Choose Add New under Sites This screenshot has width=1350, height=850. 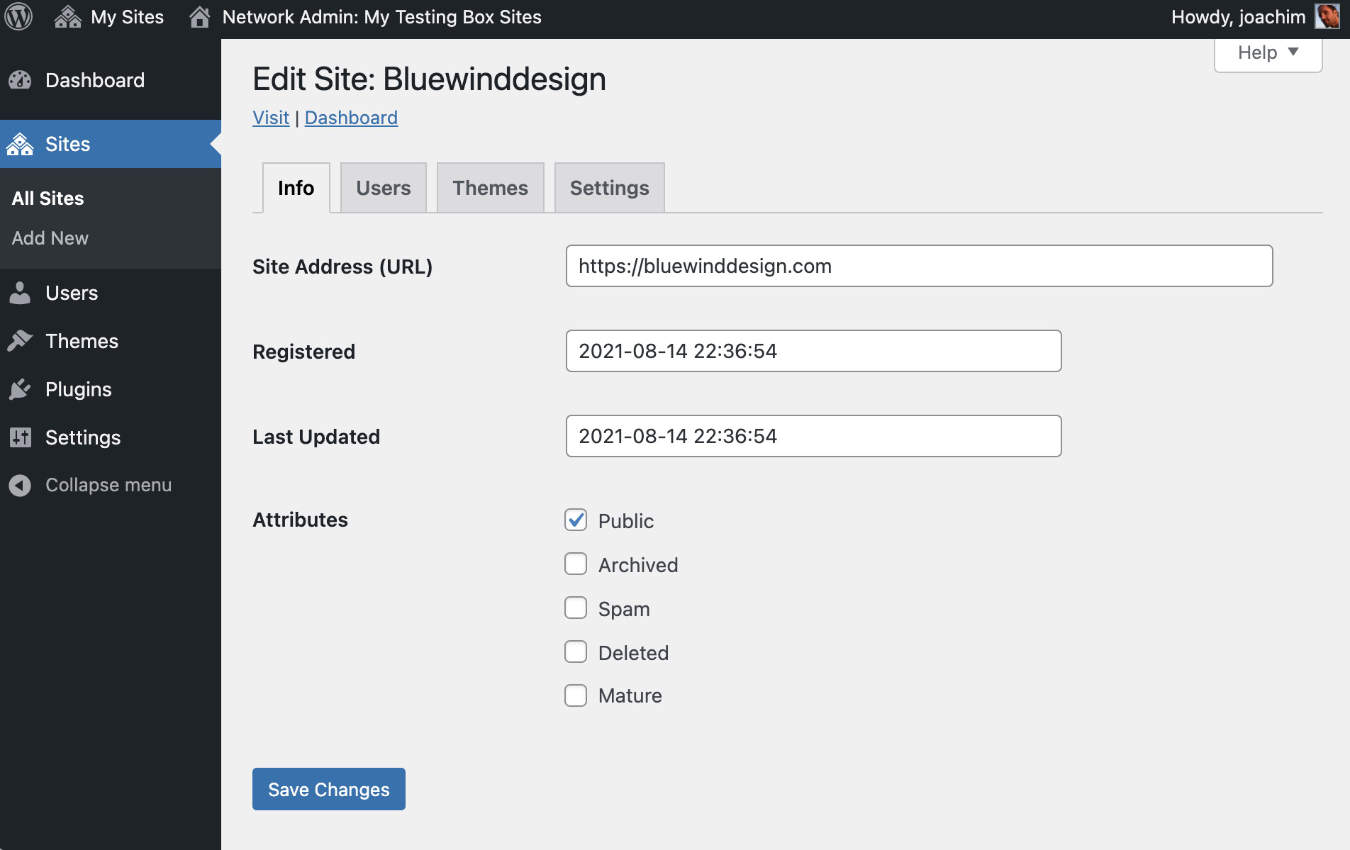[50, 238]
